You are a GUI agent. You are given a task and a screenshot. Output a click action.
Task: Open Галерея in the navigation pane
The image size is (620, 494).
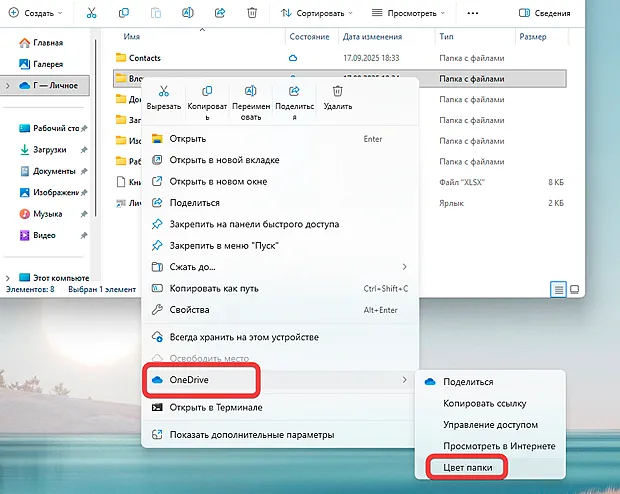pos(41,64)
